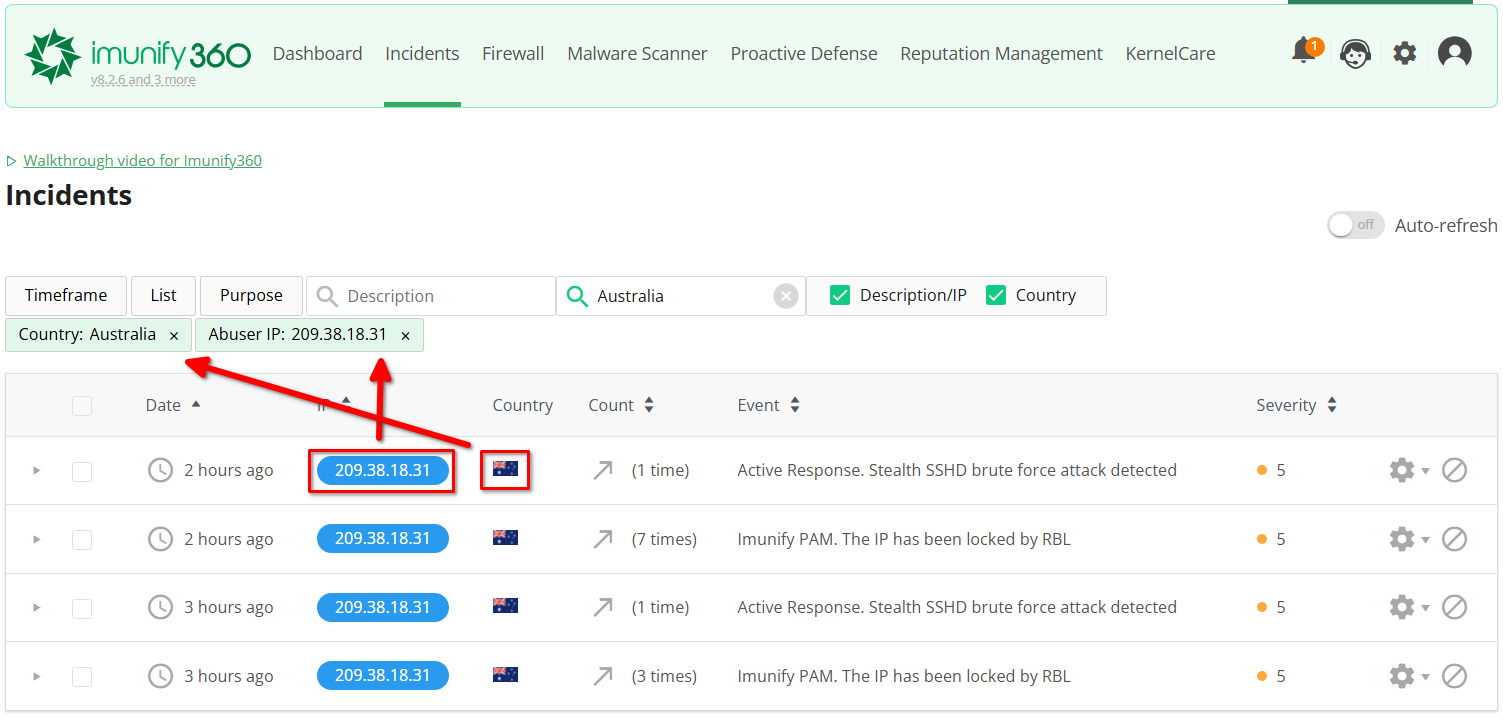Open gear actions for the 7 times row

point(1408,539)
